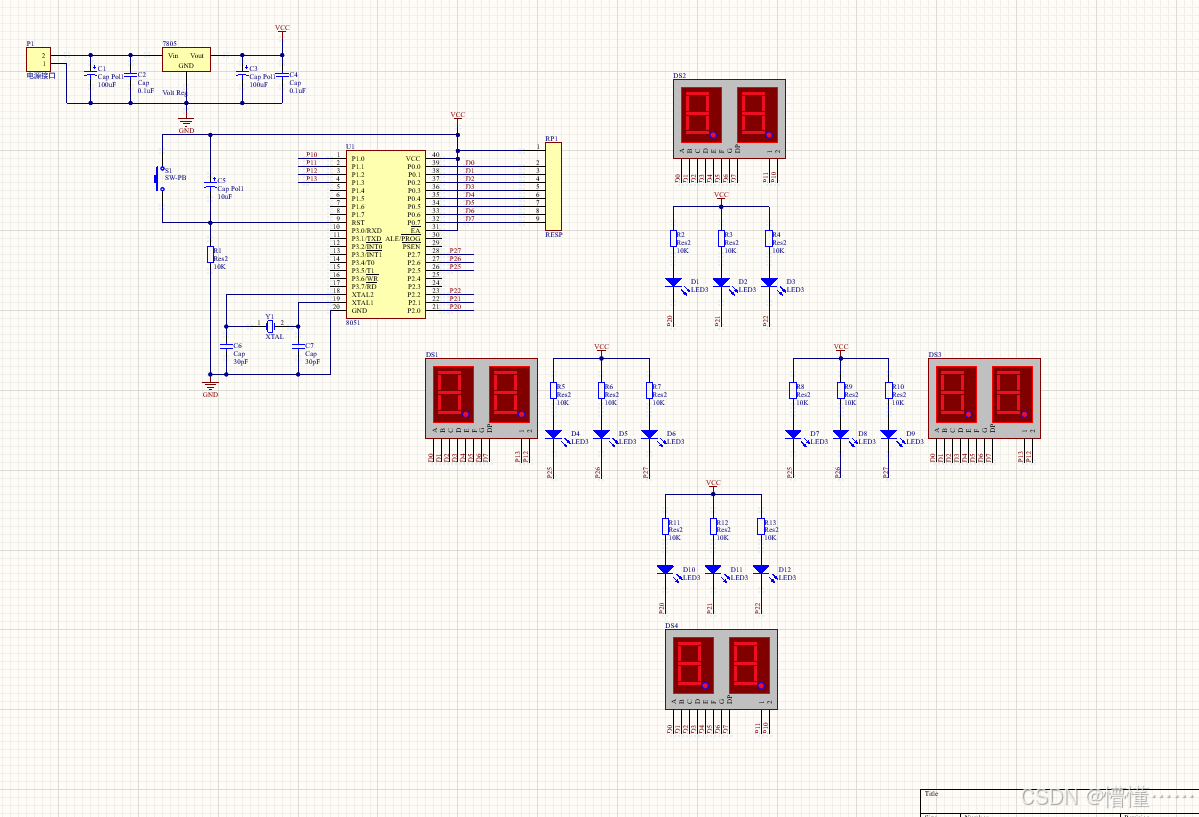Viewport: 1199px width, 817px height.
Task: Select VCC port above resistor R6
Action: 602,350
